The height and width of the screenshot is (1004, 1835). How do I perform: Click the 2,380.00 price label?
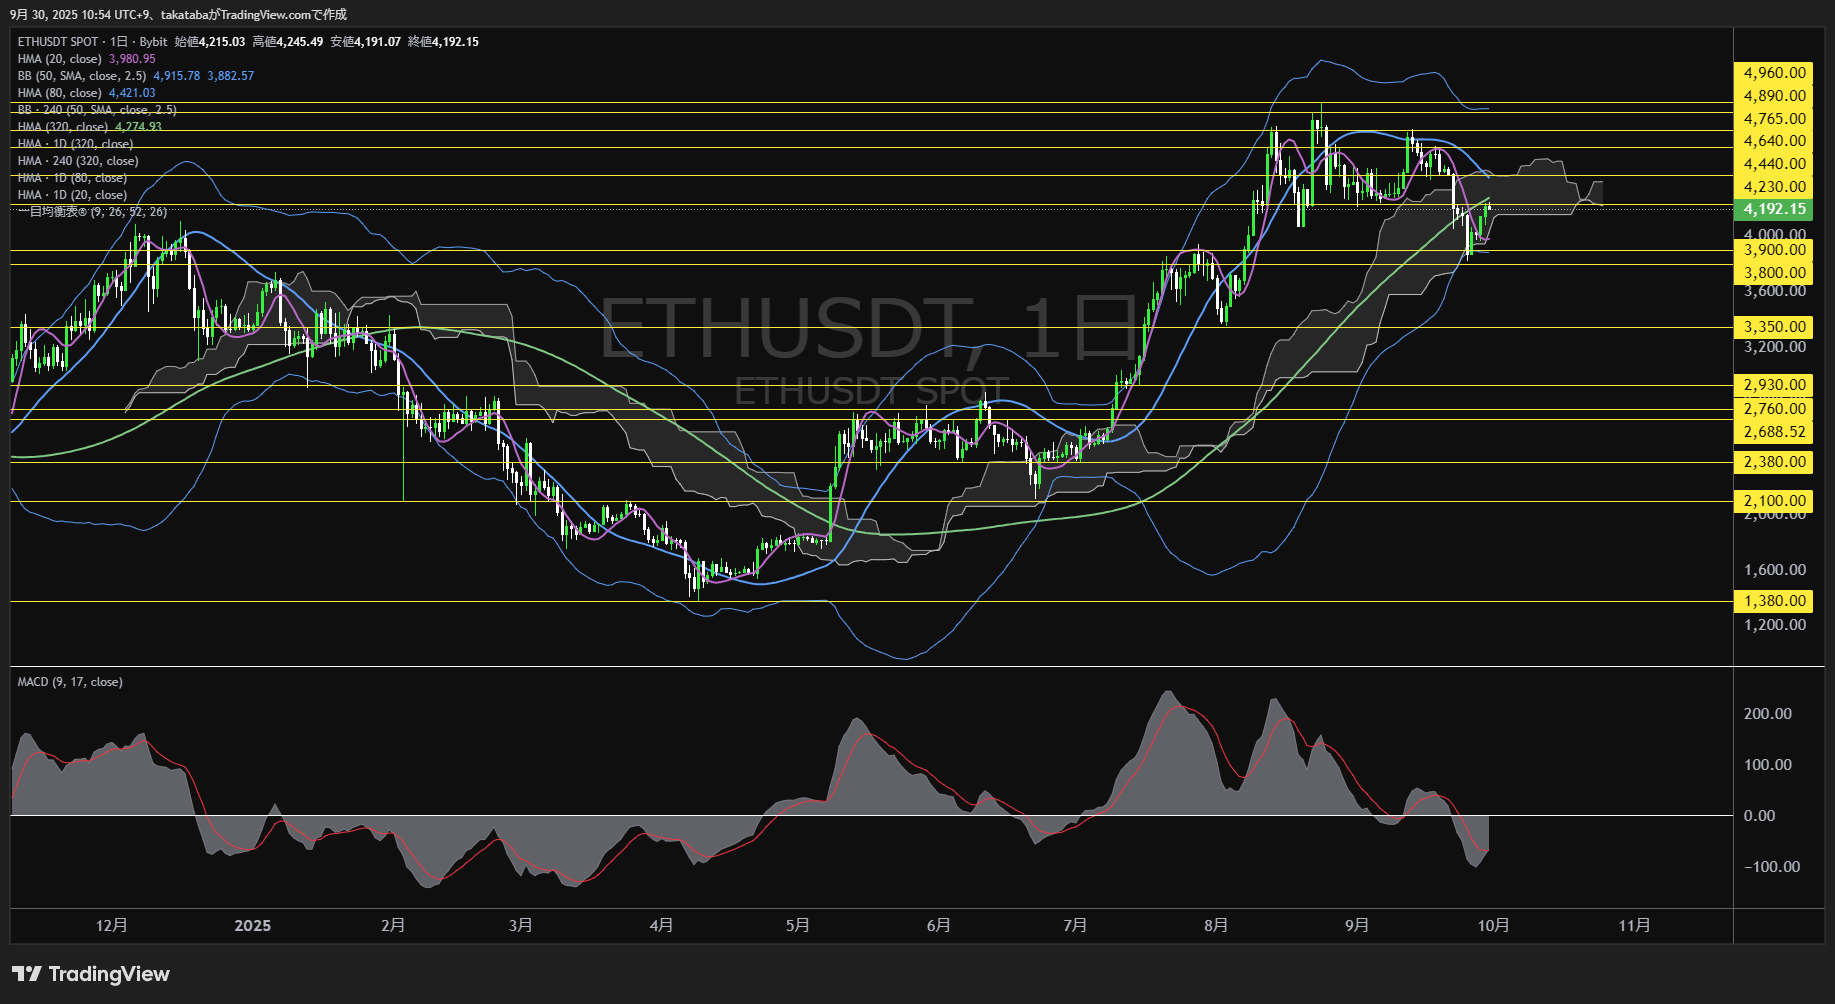pos(1774,462)
